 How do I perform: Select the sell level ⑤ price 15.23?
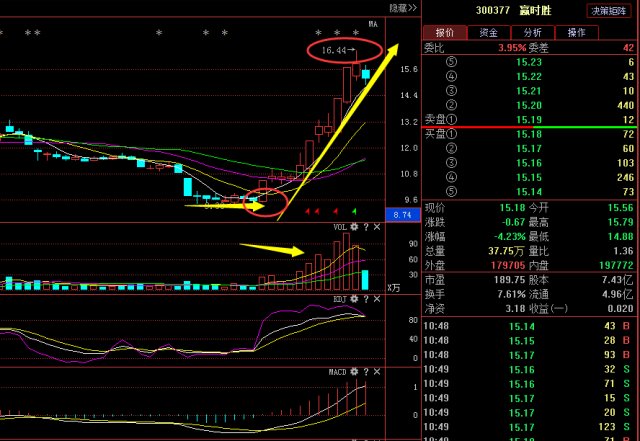pyautogui.click(x=529, y=61)
